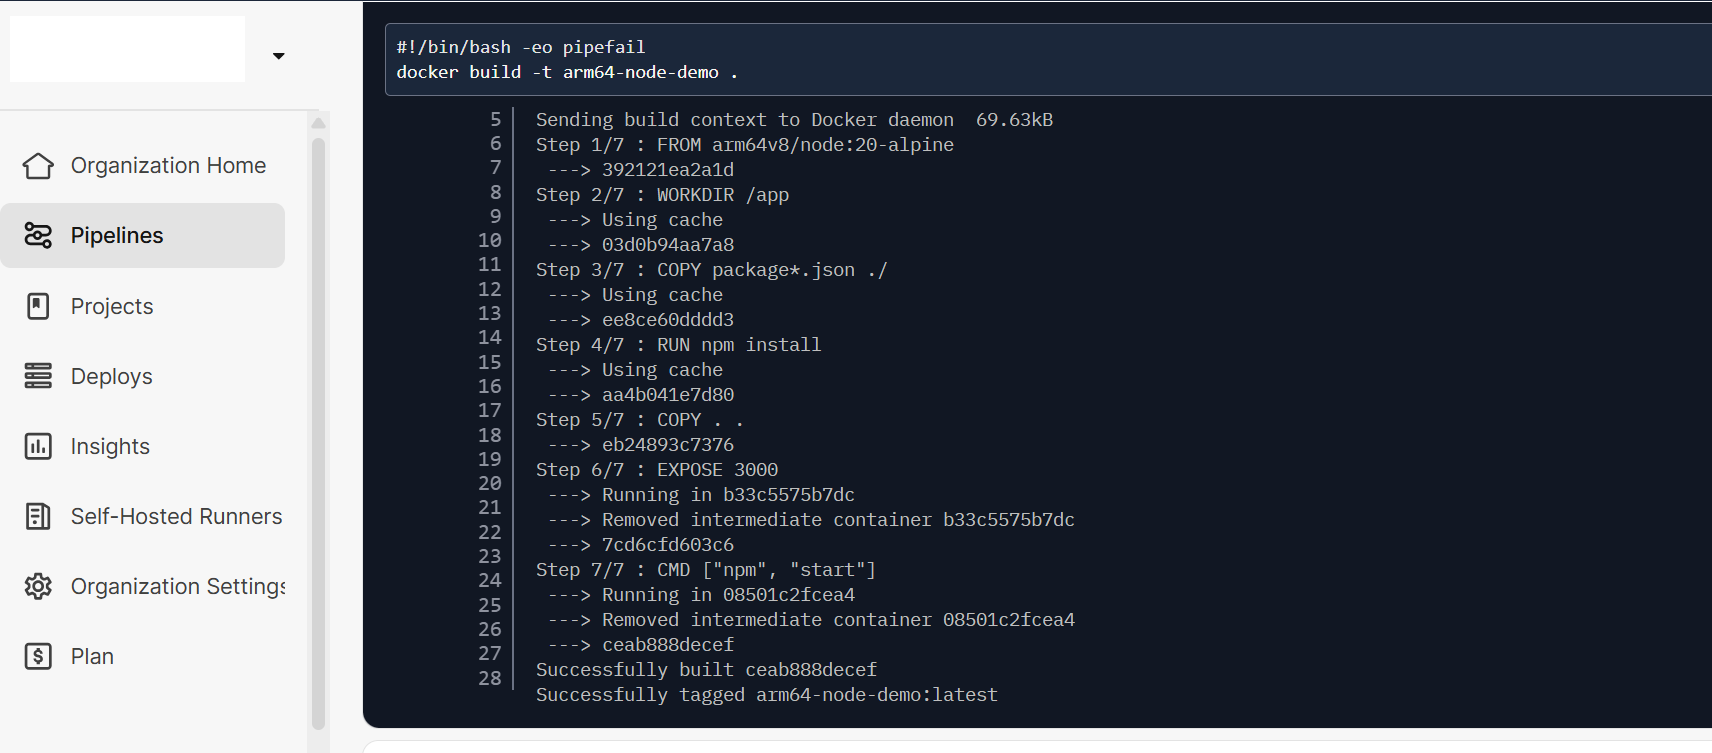Click the Projects bookmark icon

click(x=37, y=306)
